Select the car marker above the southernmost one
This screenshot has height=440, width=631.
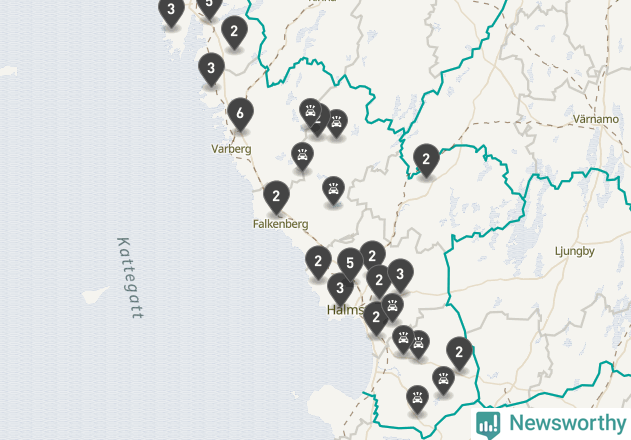tap(443, 380)
